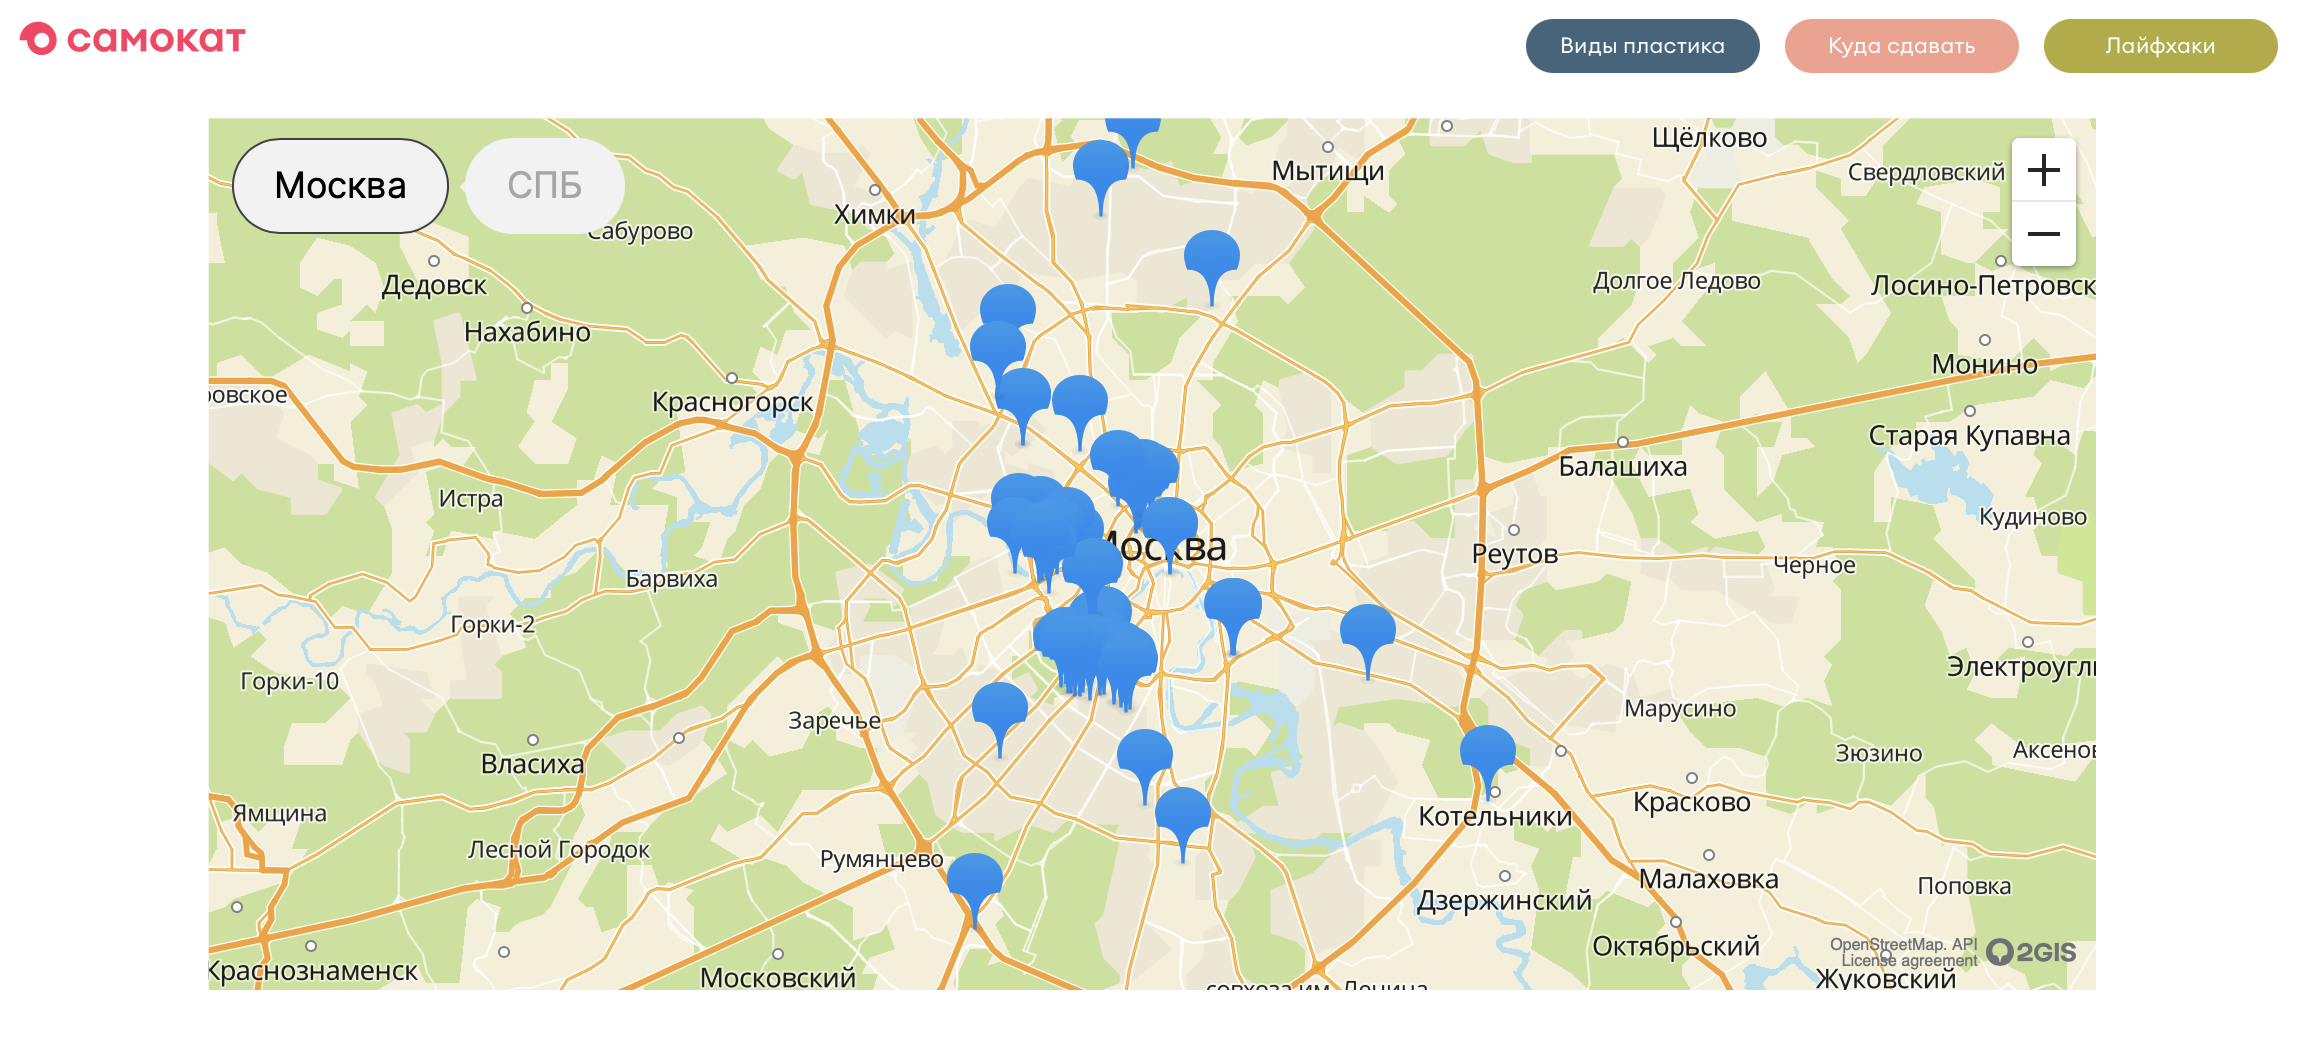
Task: Select the map pin near Румянцево
Action: (974, 878)
